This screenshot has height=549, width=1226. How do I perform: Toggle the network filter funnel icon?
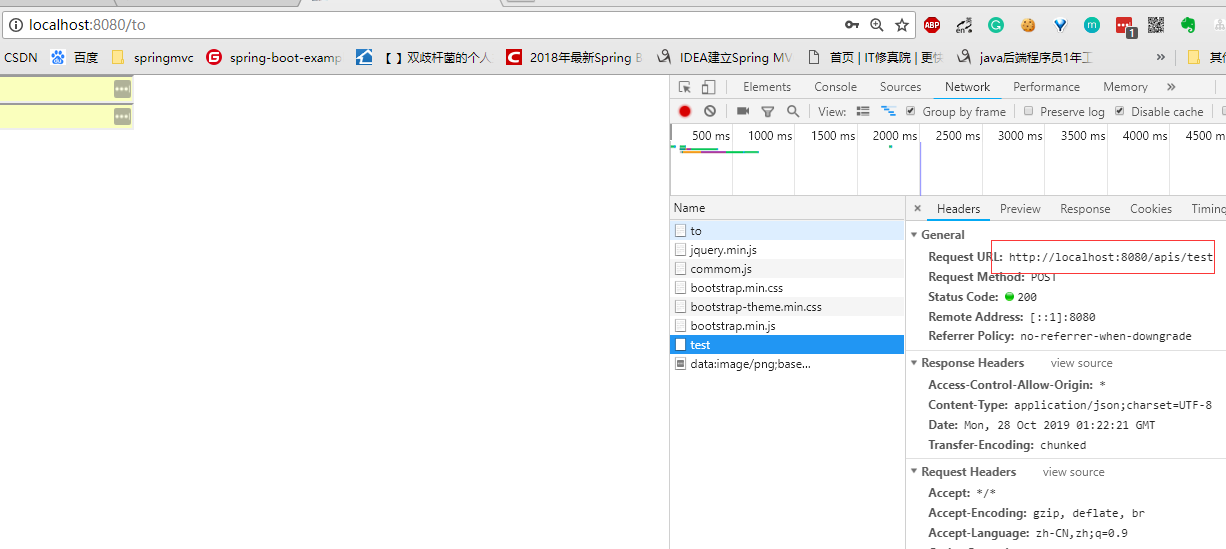pos(768,112)
